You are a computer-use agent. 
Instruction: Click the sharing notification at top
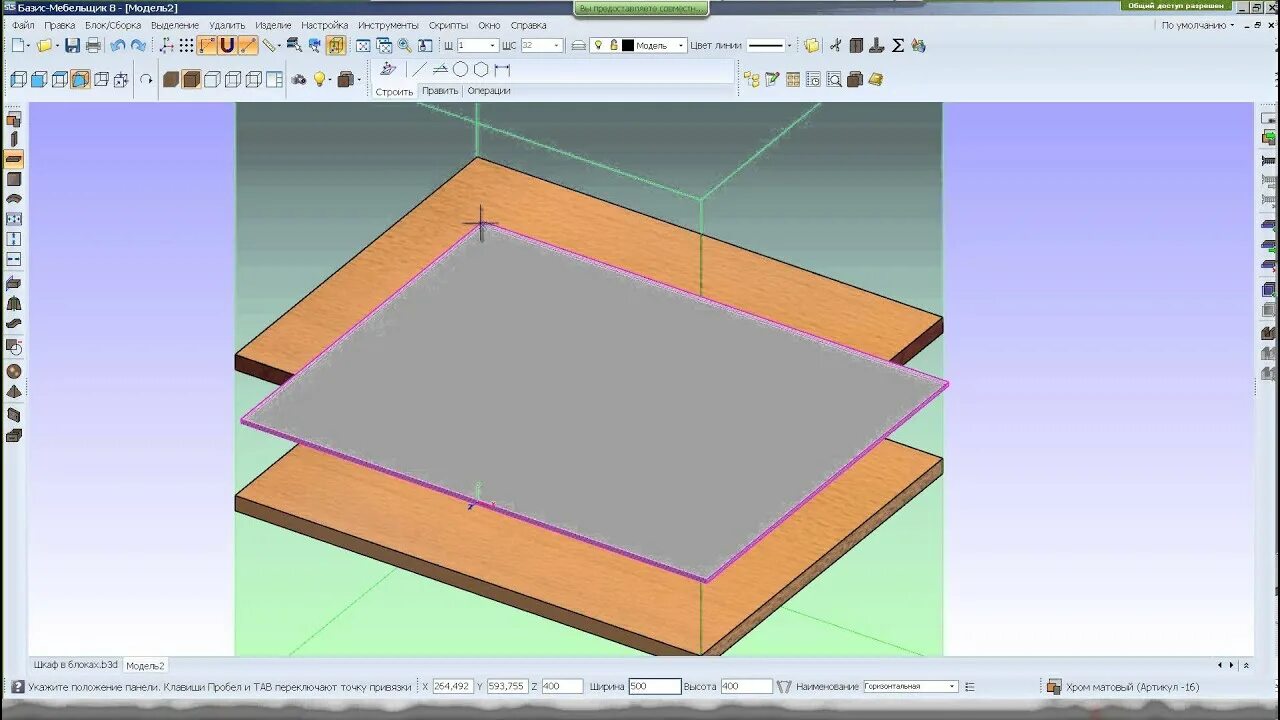[642, 8]
